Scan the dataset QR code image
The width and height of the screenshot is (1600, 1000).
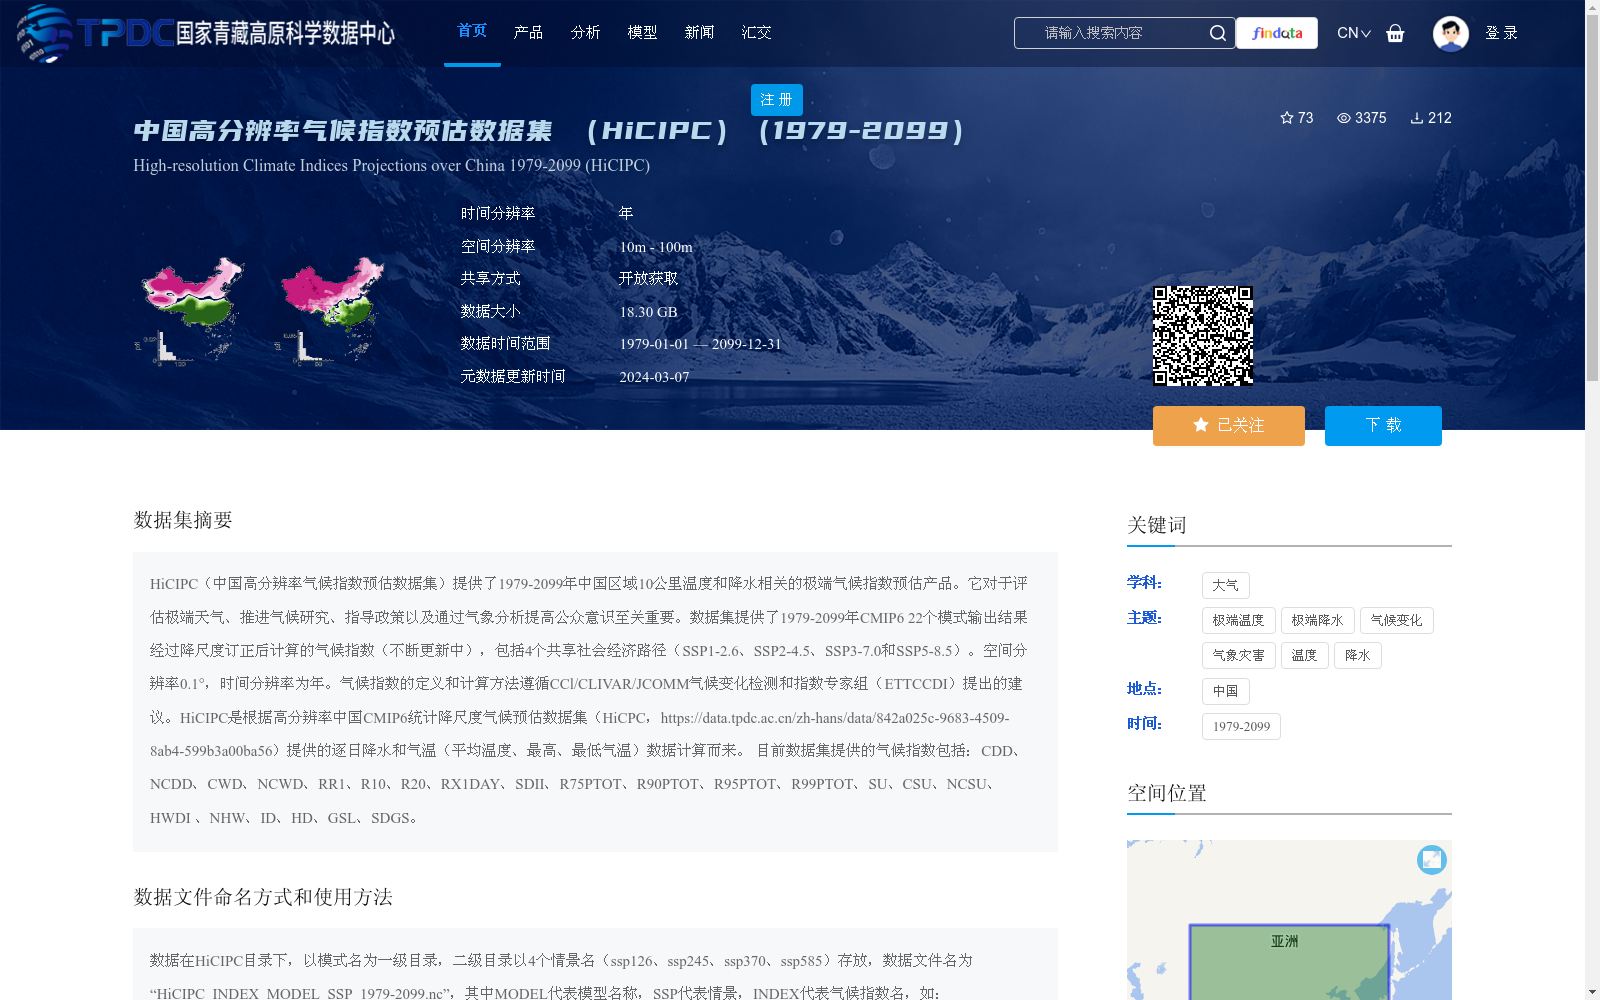click(x=1204, y=336)
